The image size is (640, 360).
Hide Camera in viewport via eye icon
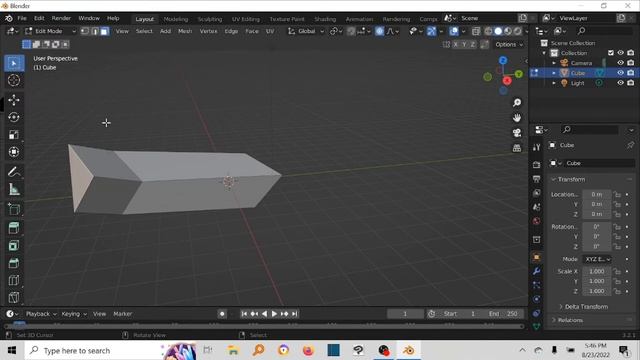coord(620,63)
